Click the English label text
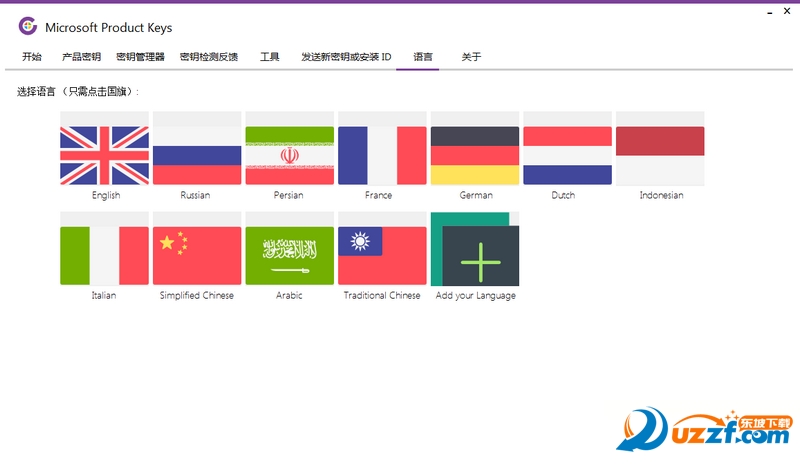Viewport: 800px width, 468px height. coord(106,195)
